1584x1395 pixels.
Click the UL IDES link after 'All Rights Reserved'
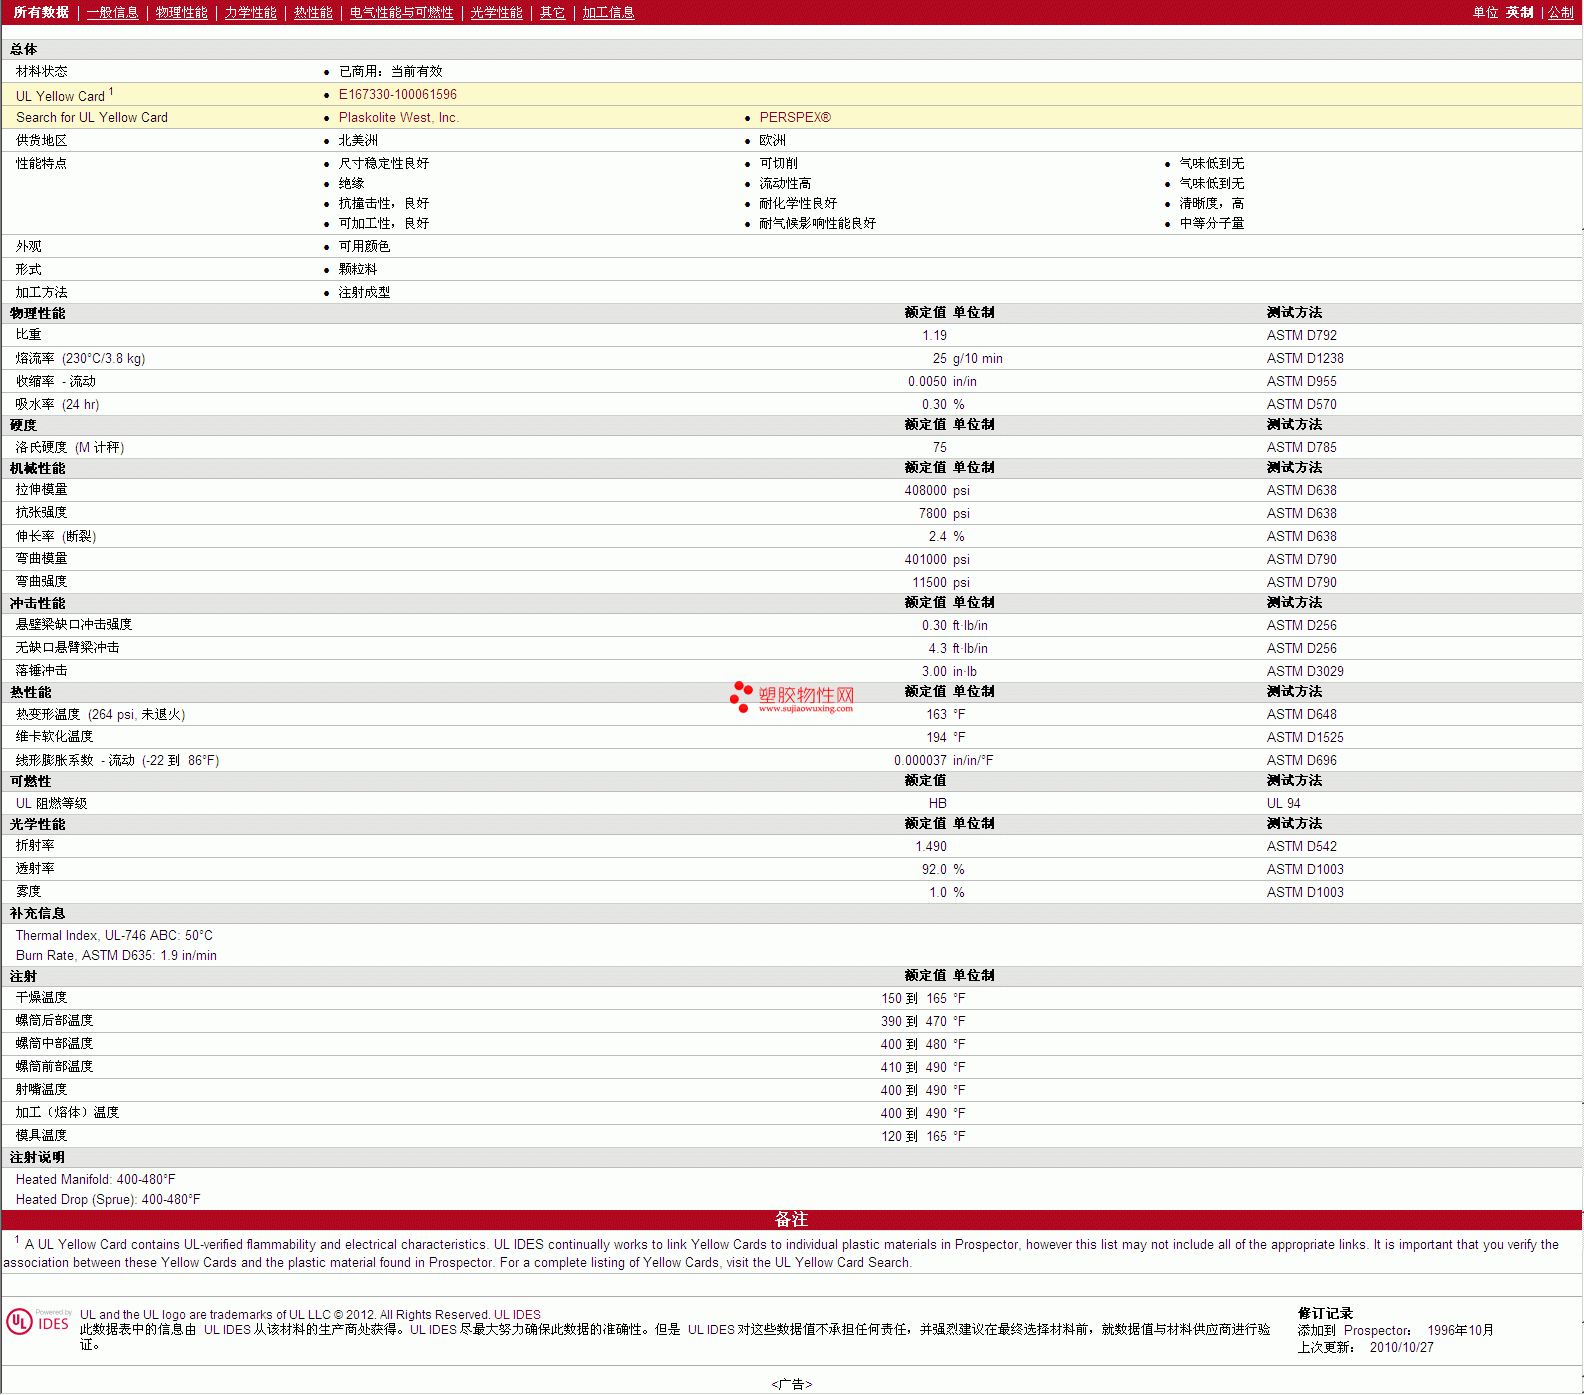(517, 1315)
